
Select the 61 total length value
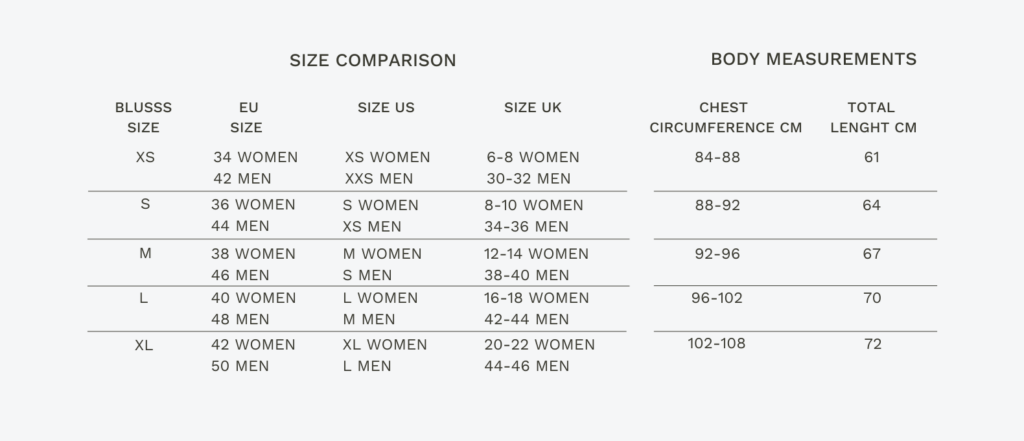pos(872,157)
